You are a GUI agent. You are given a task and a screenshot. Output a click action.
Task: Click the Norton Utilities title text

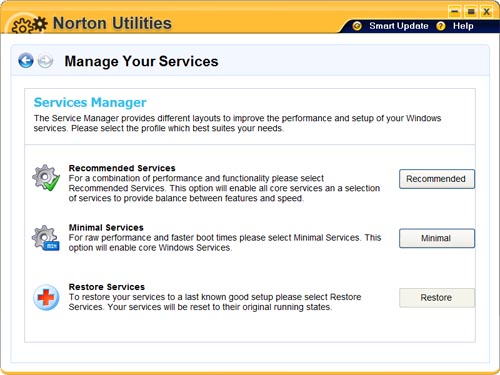point(112,23)
